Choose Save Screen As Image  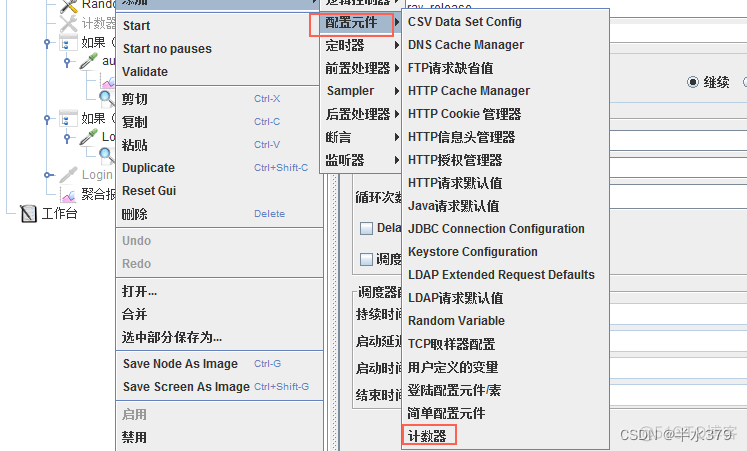219,387
